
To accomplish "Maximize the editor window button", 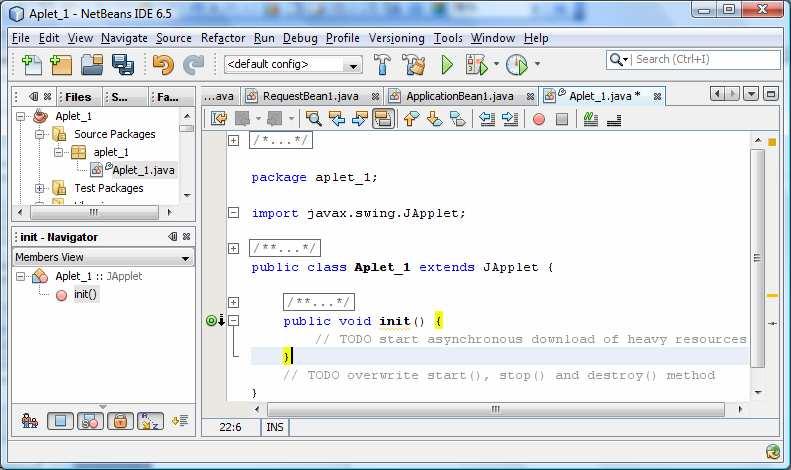I will pyautogui.click(x=771, y=94).
